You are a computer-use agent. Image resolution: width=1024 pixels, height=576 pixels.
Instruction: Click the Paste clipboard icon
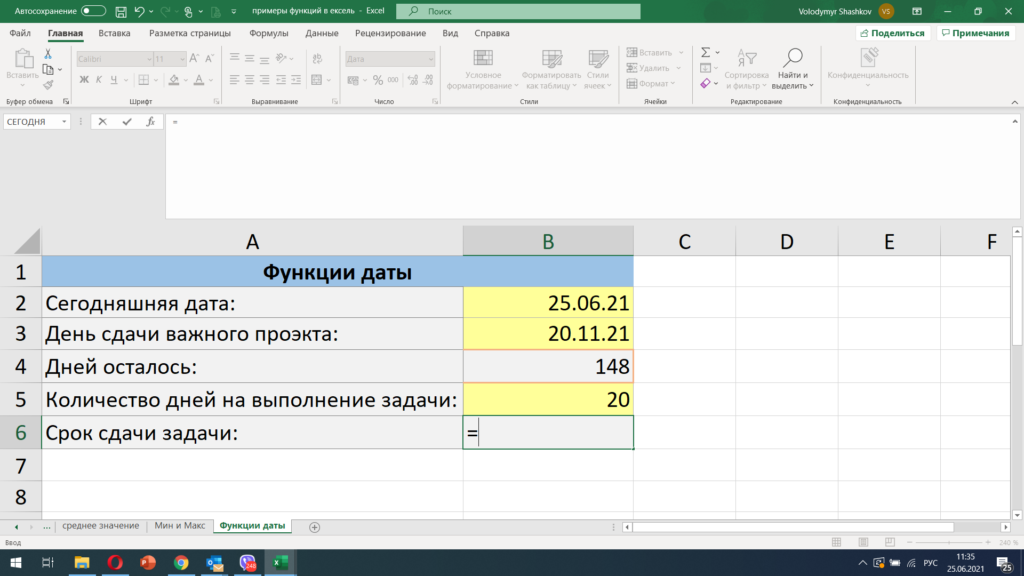(24, 59)
